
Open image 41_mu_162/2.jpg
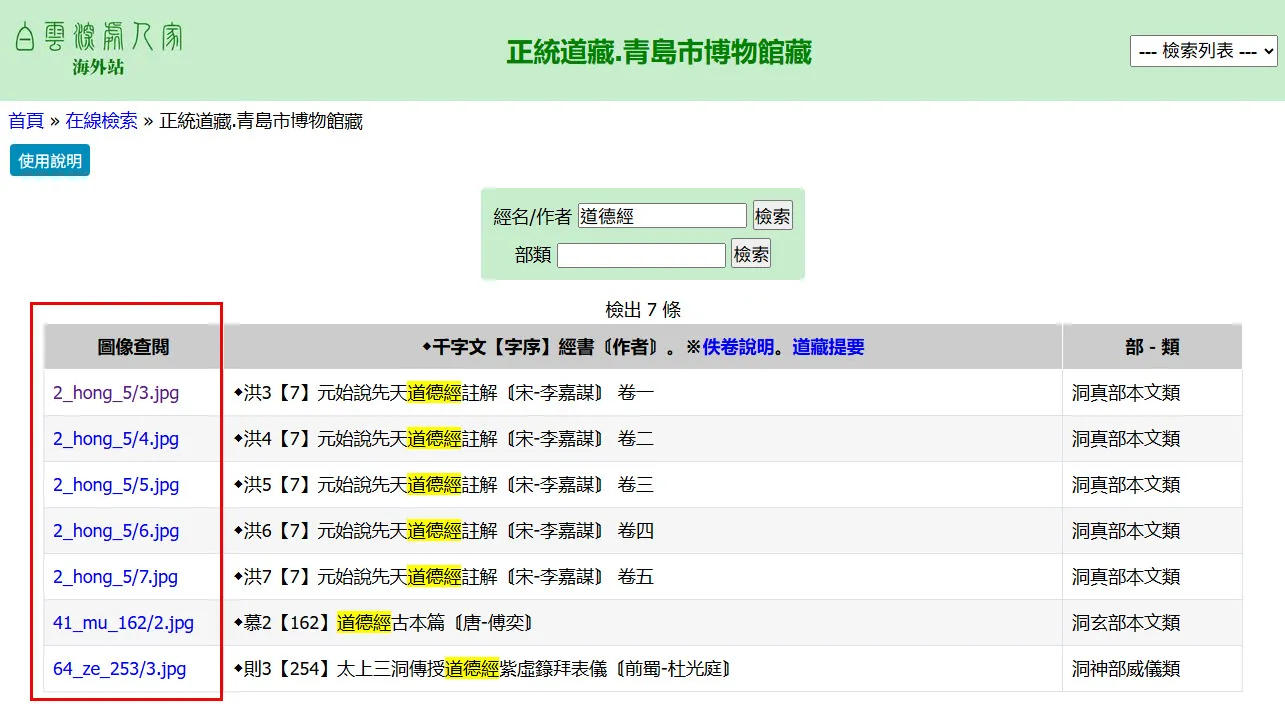[x=123, y=623]
